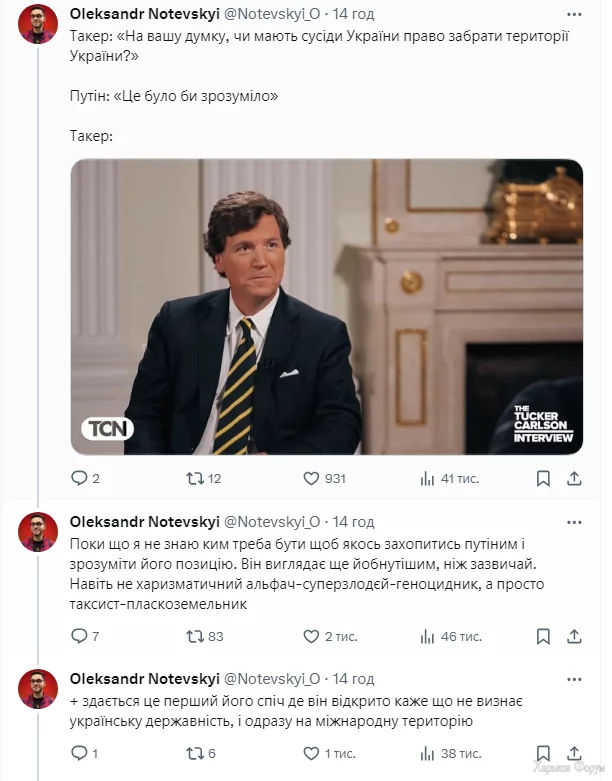
Task: View analytics showing 41 тис. views
Action: 449,479
